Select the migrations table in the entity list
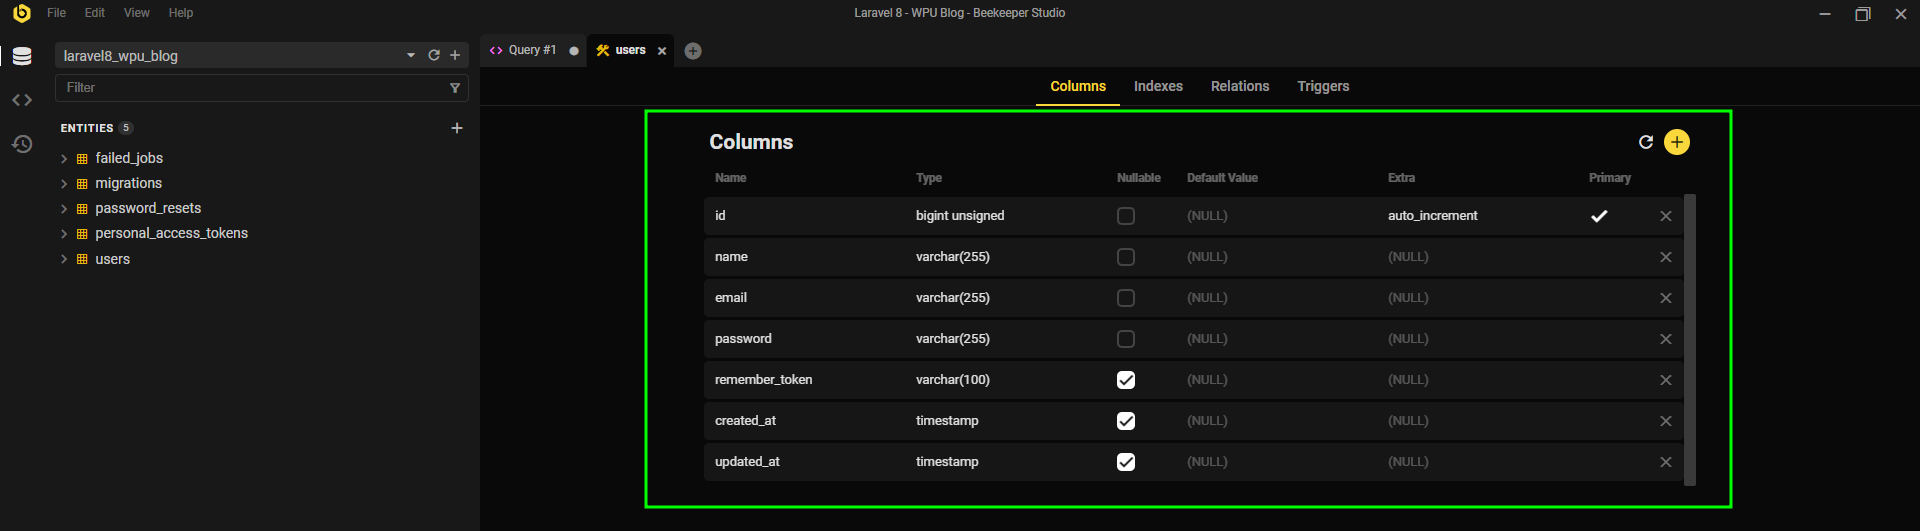The height and width of the screenshot is (531, 1920). (x=128, y=183)
